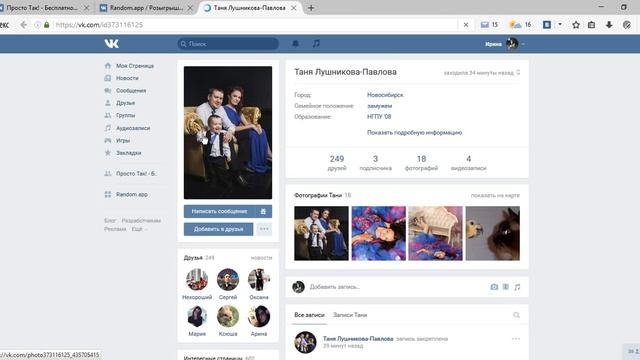Click the gift icon next to Написать сообщение
Image resolution: width=640 pixels, height=360 pixels.
(263, 211)
